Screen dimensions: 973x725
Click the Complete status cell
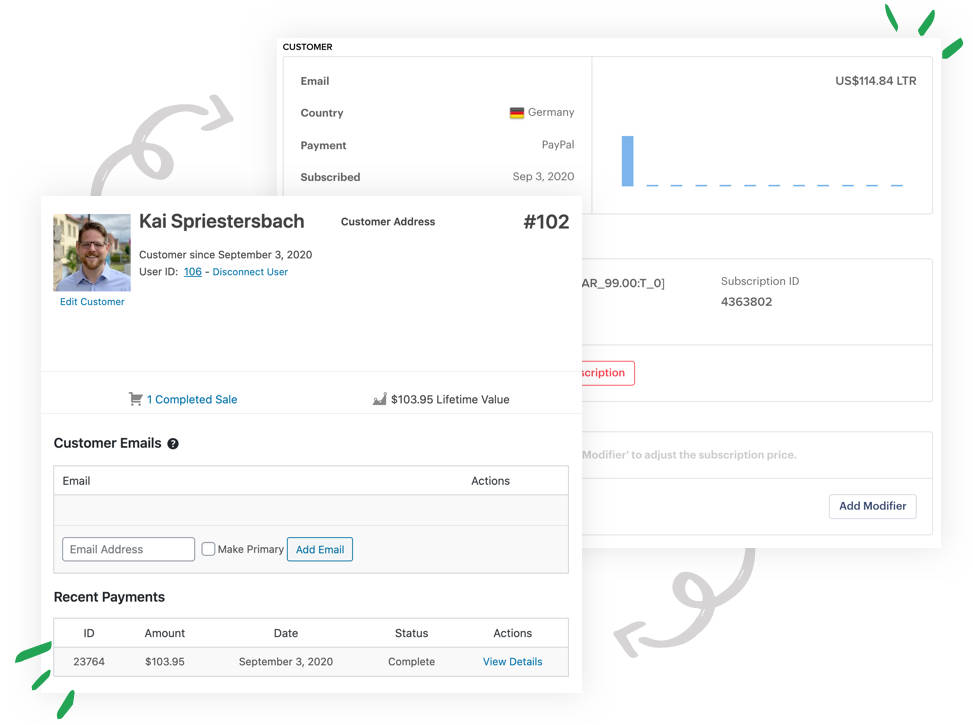tap(411, 662)
